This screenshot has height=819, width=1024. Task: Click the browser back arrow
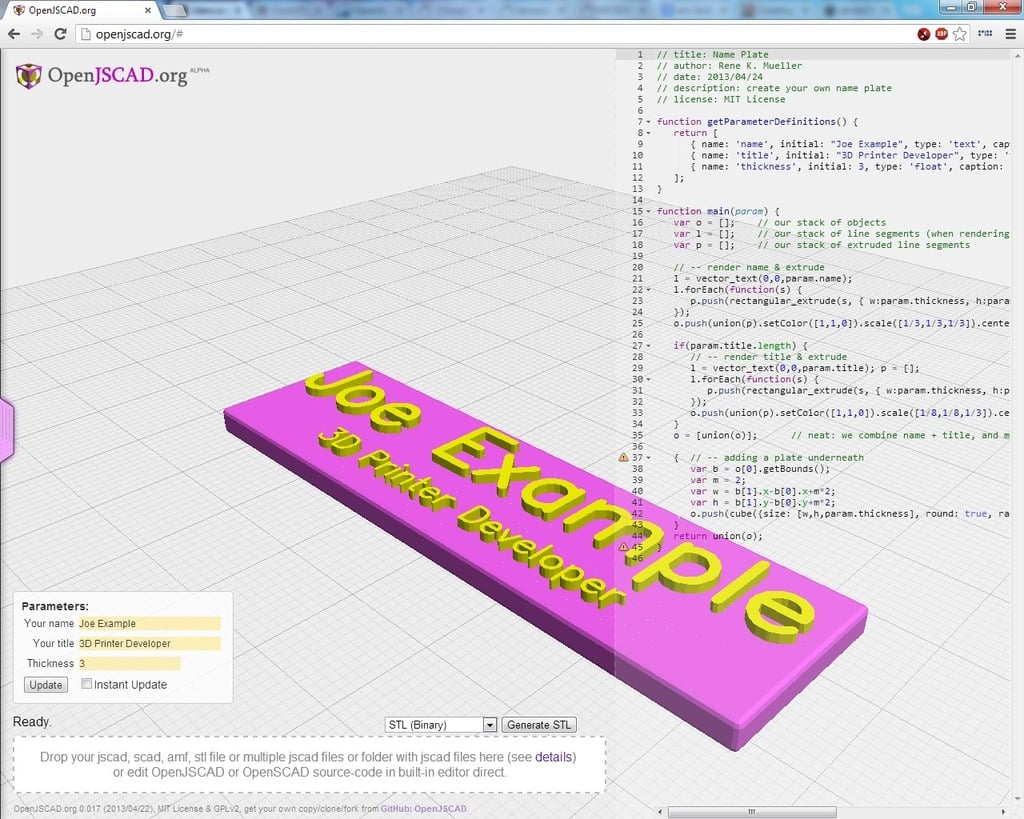13,34
